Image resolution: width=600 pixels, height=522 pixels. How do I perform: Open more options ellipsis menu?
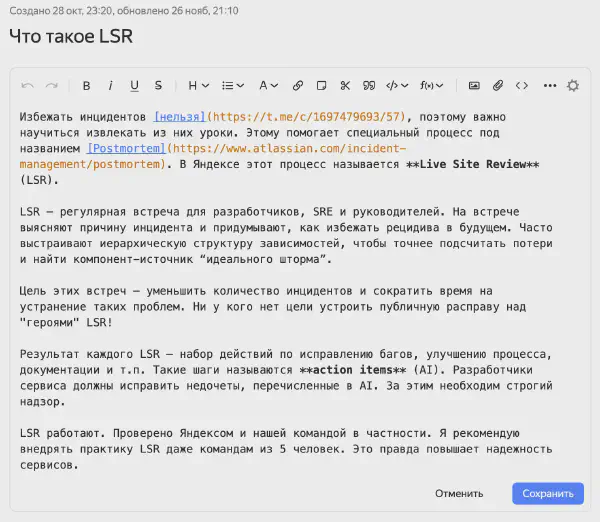(550, 86)
